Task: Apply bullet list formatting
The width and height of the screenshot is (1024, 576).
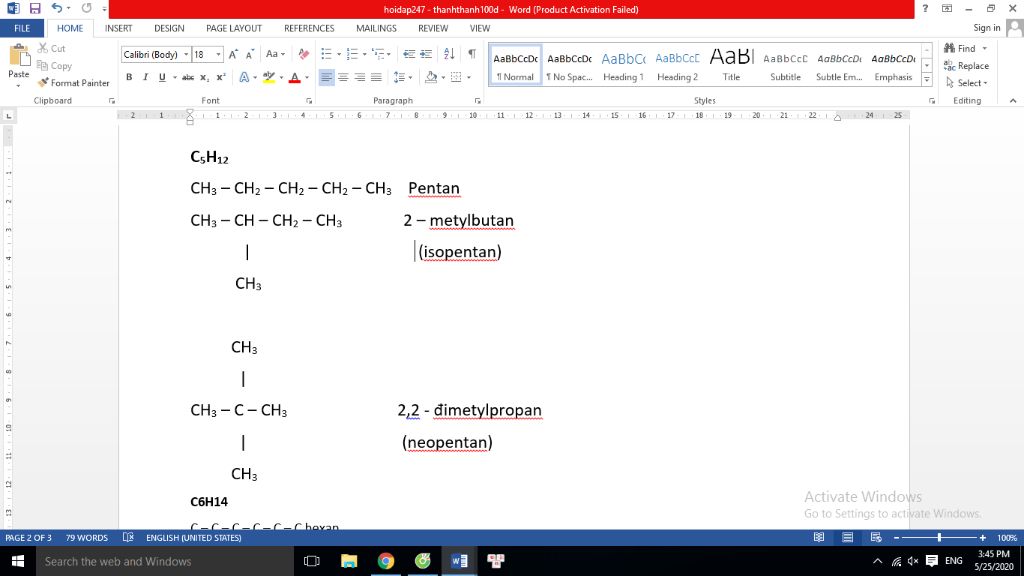Action: click(327, 54)
